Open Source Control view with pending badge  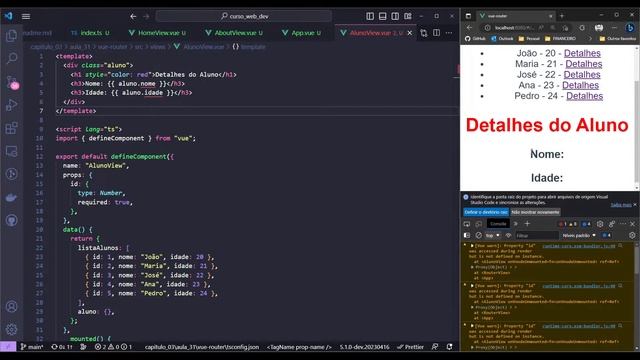(x=12, y=82)
